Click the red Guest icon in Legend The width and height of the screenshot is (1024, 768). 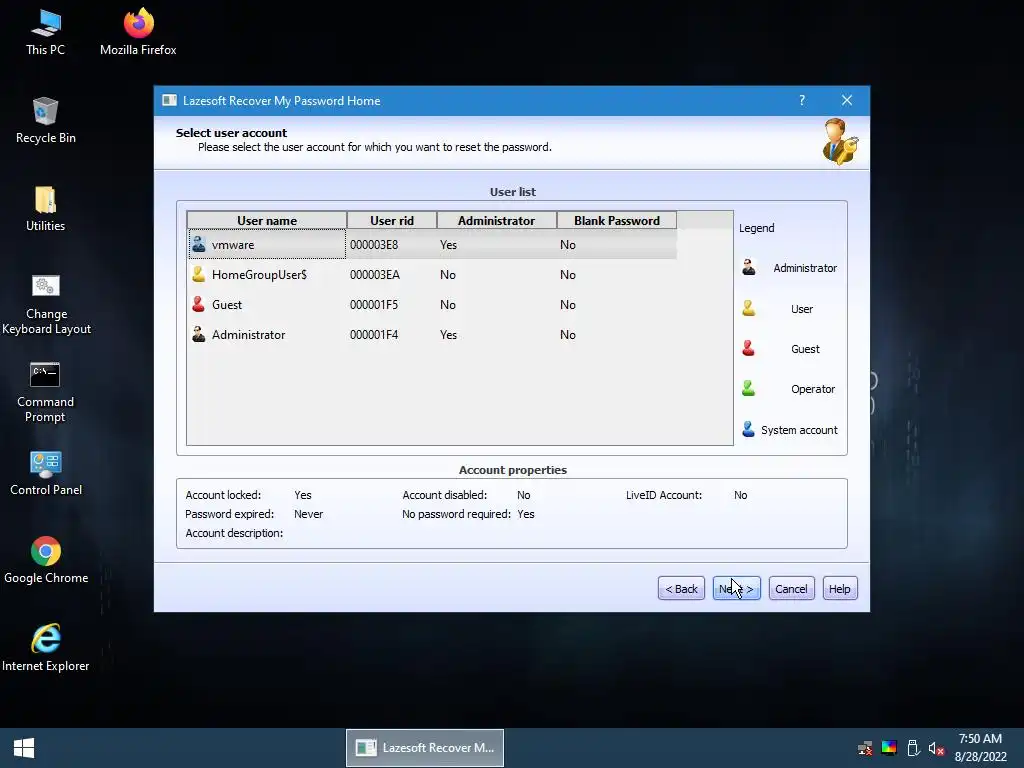(x=748, y=348)
